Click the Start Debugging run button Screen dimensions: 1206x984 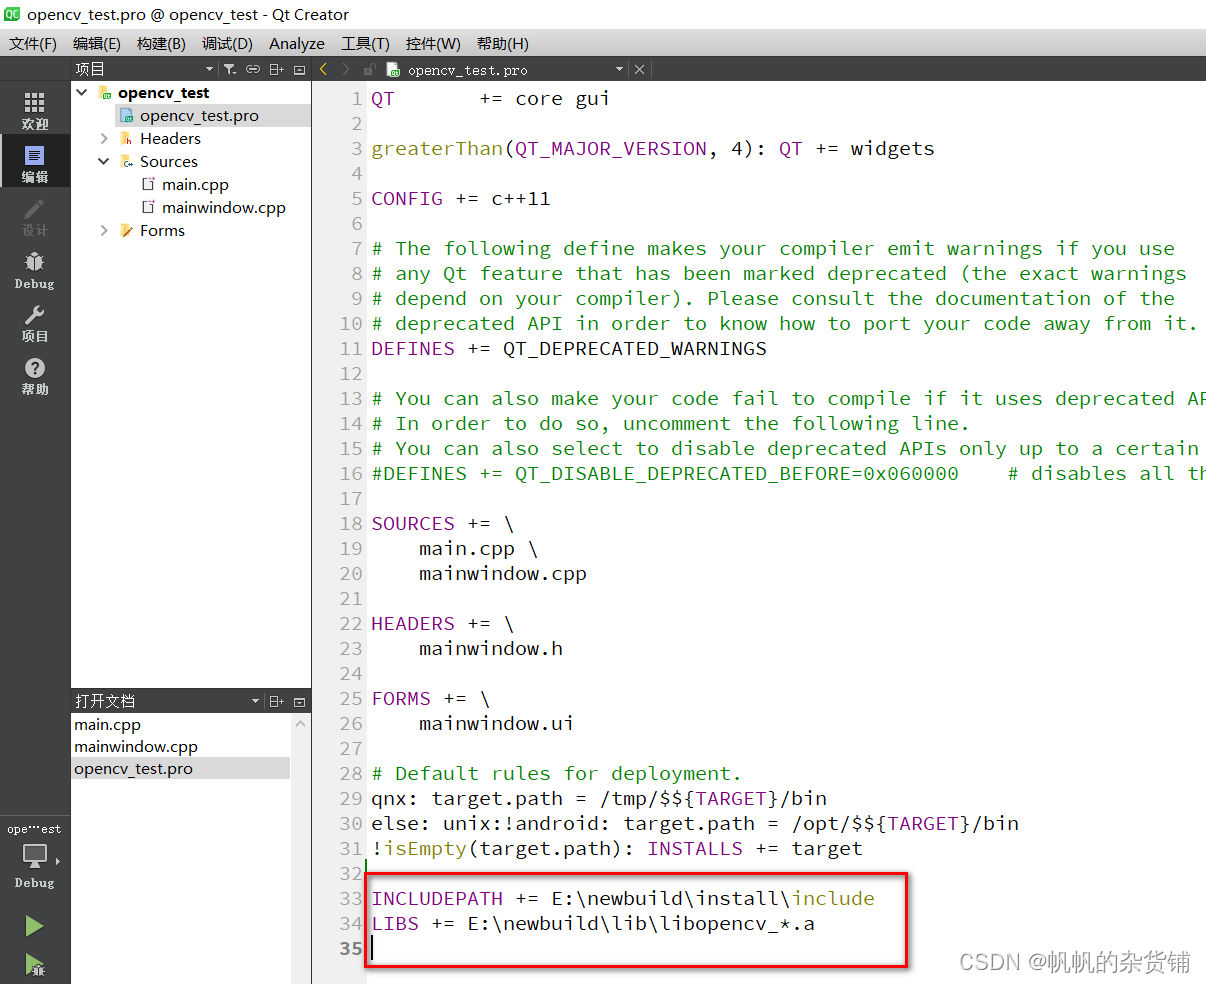coord(35,965)
